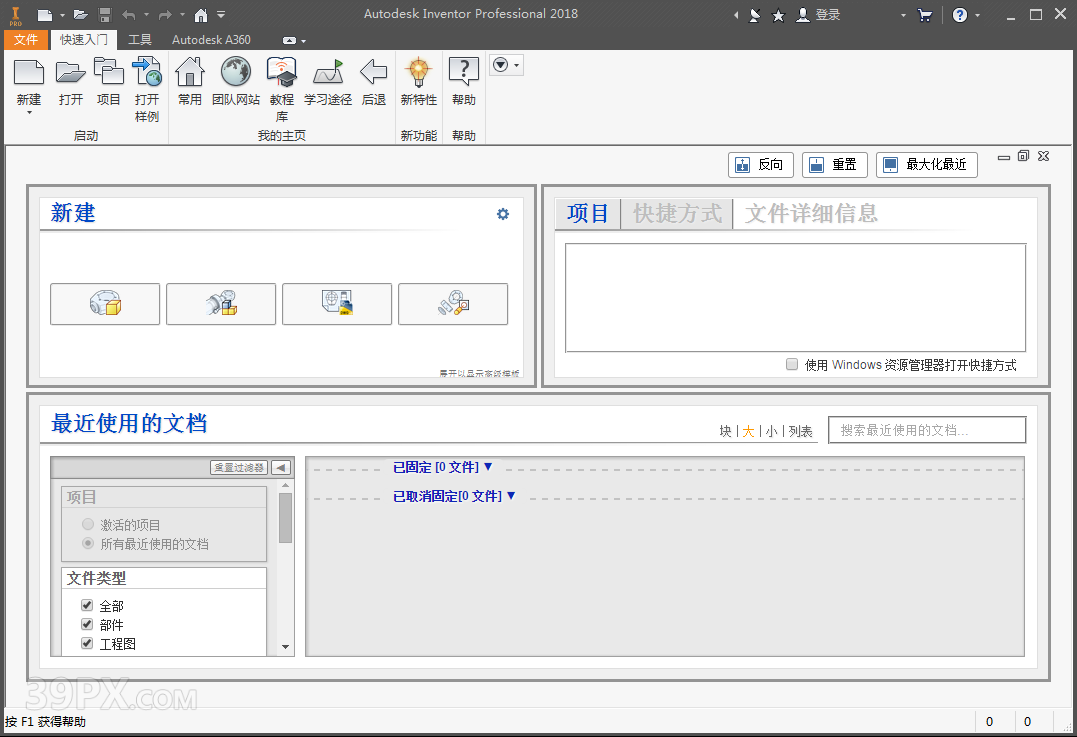Image resolution: width=1077 pixels, height=737 pixels.
Task: Click the quick access Save icon
Action: (104, 14)
